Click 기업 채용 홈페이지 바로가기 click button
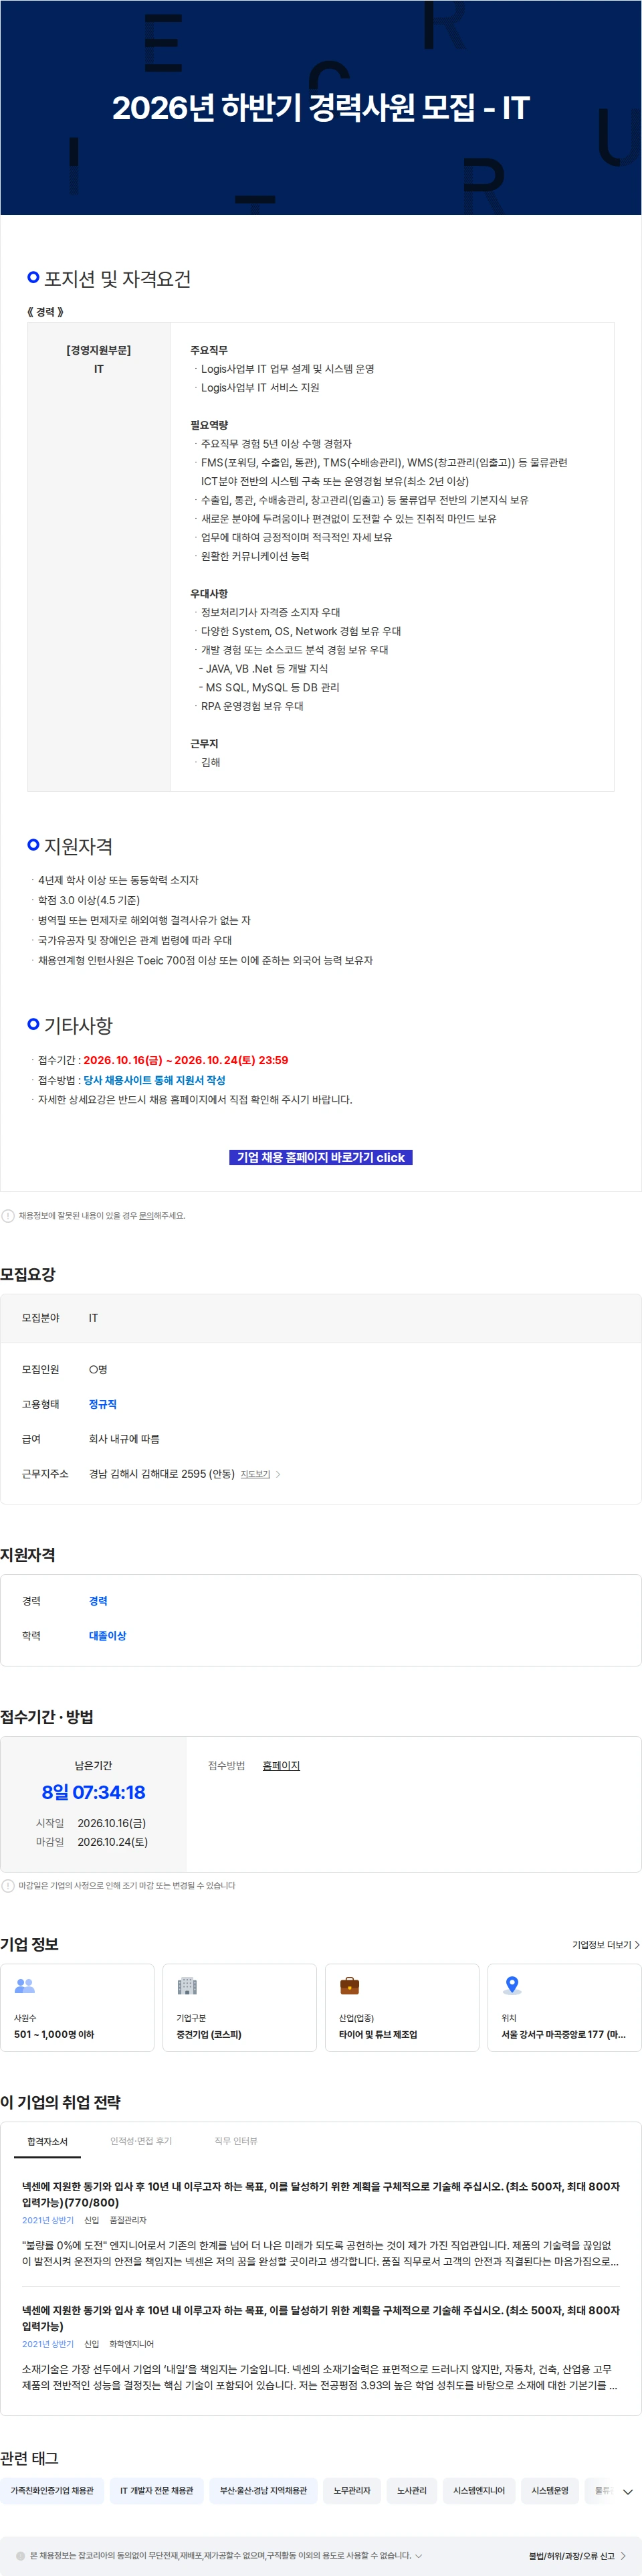The image size is (642, 2576). [x=321, y=1157]
